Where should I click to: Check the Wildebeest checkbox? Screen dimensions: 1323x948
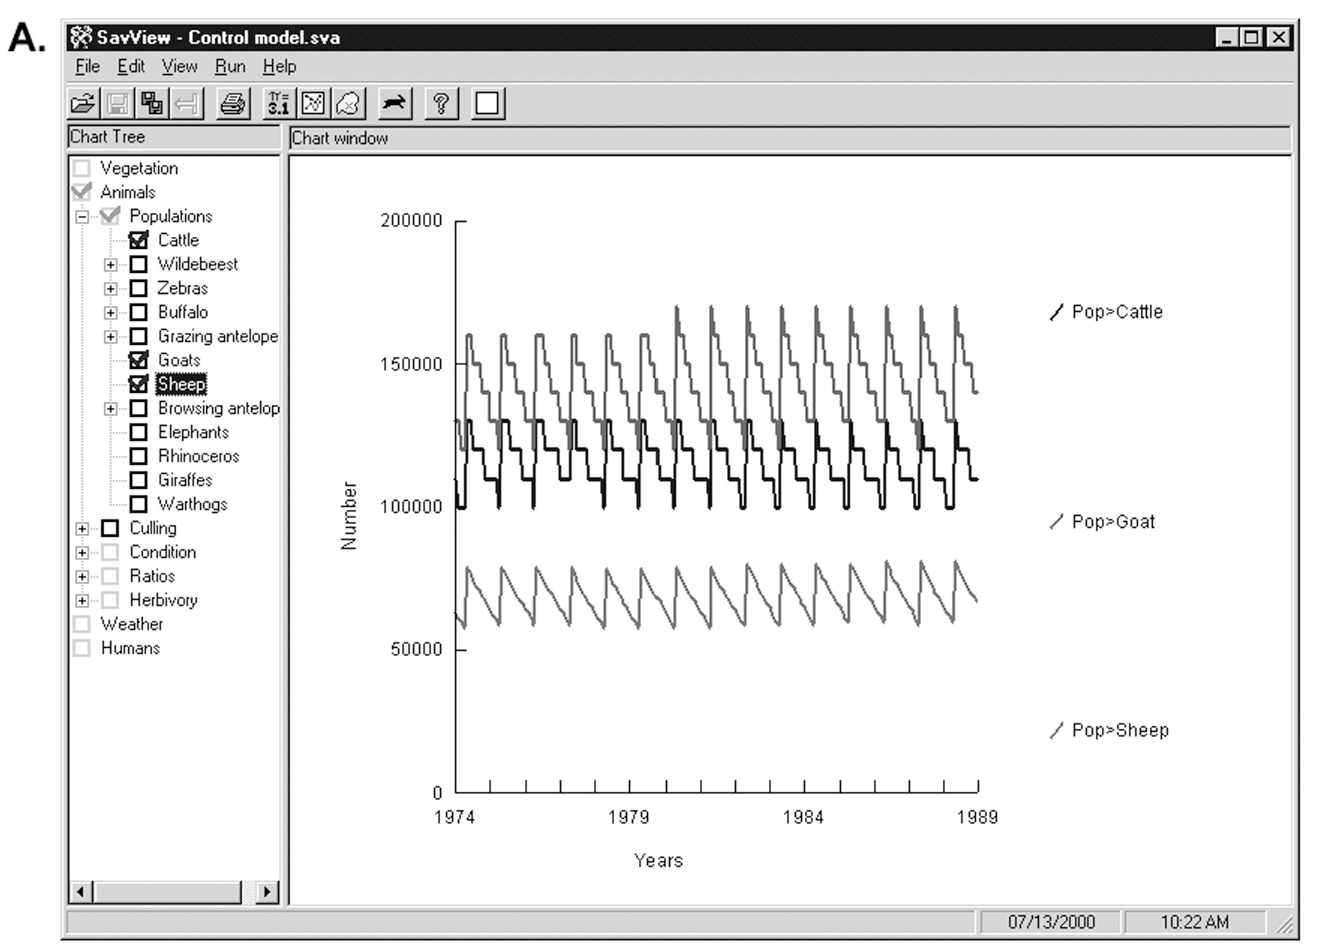[x=139, y=264]
